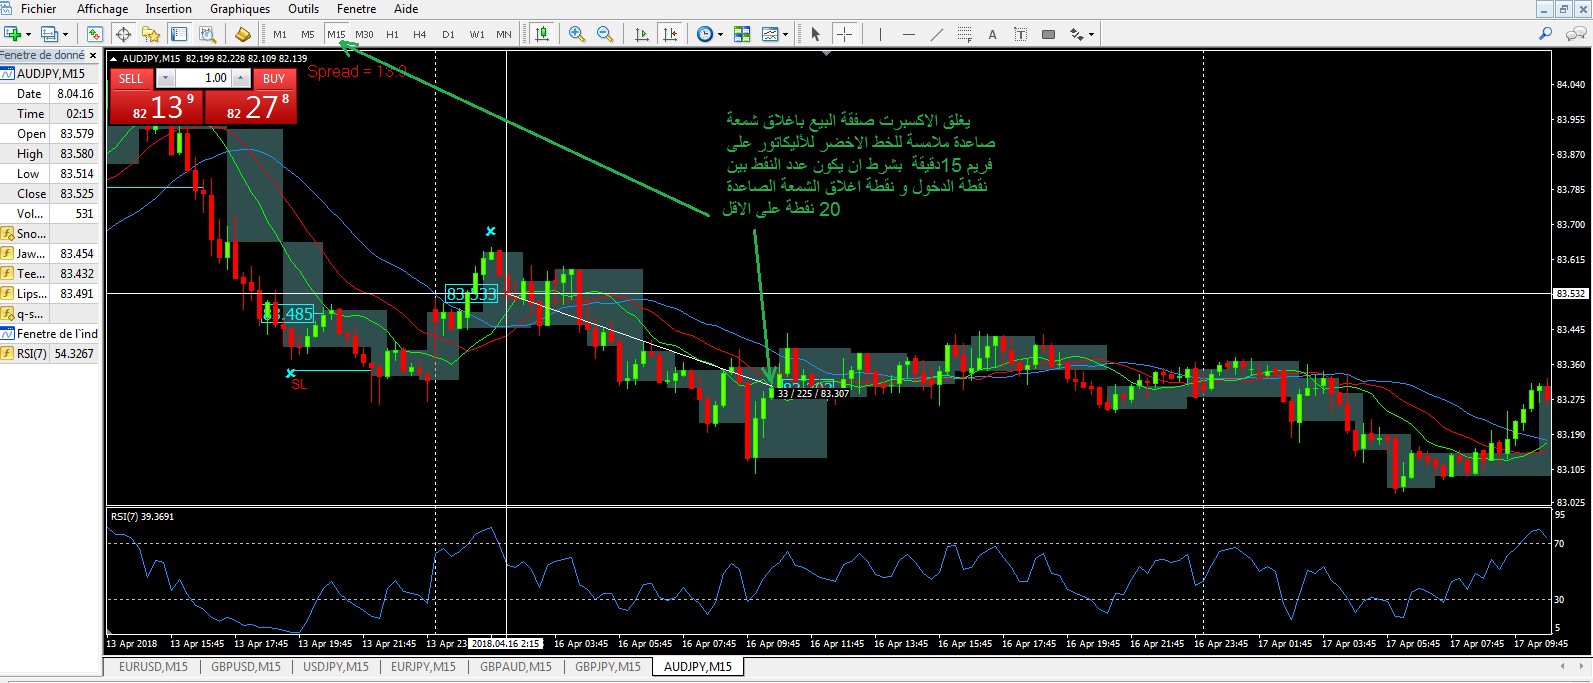Toggle the crosshair cursor mode
Screen dimensions: 1593x683
coord(844,34)
